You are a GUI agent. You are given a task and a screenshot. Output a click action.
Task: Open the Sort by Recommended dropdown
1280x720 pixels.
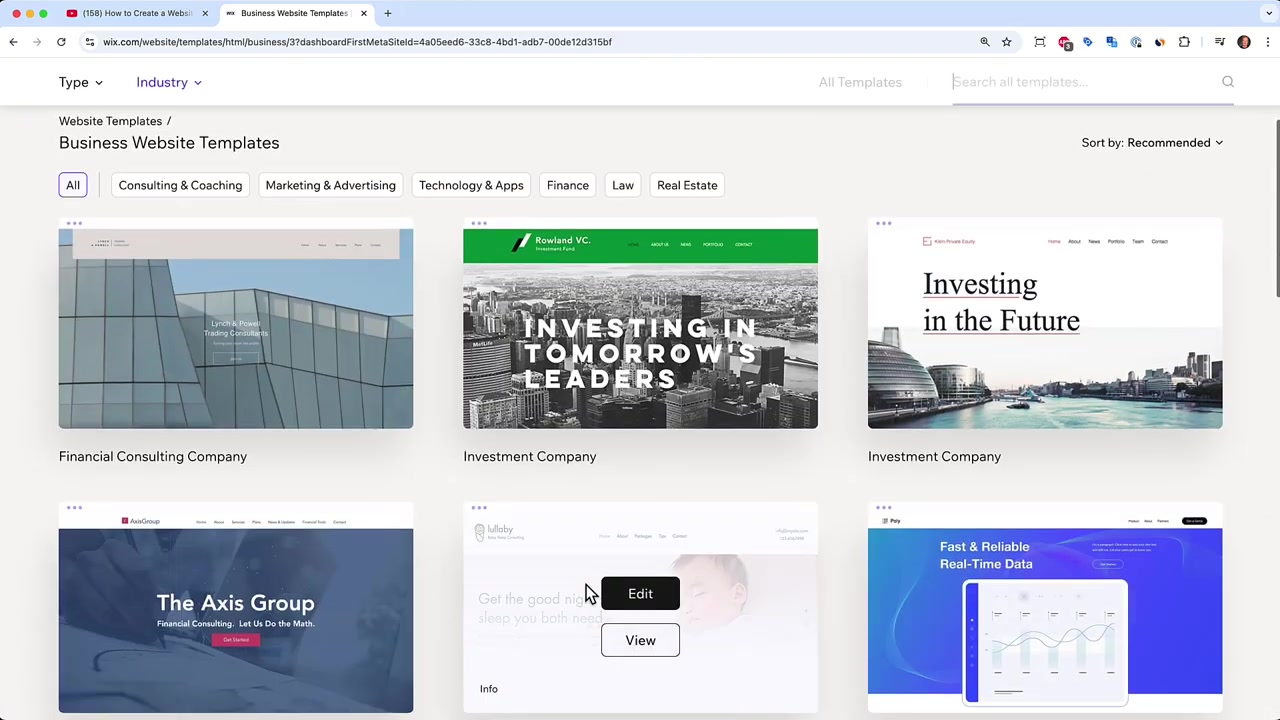point(1152,143)
